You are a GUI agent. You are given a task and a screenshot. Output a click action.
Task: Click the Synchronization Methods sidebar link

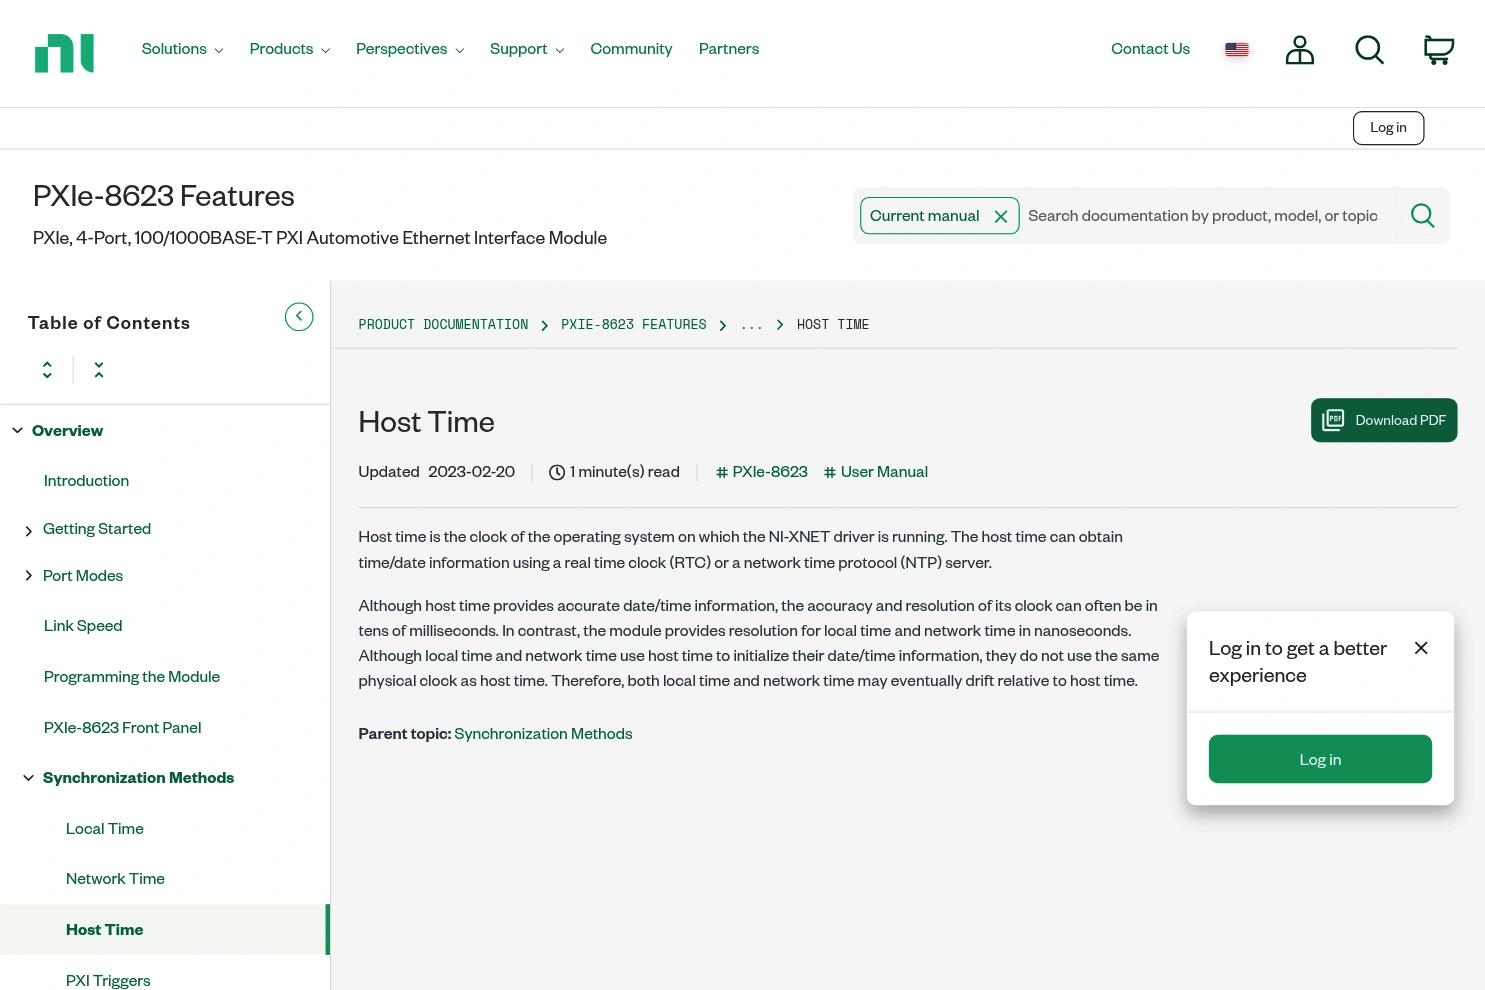(138, 778)
